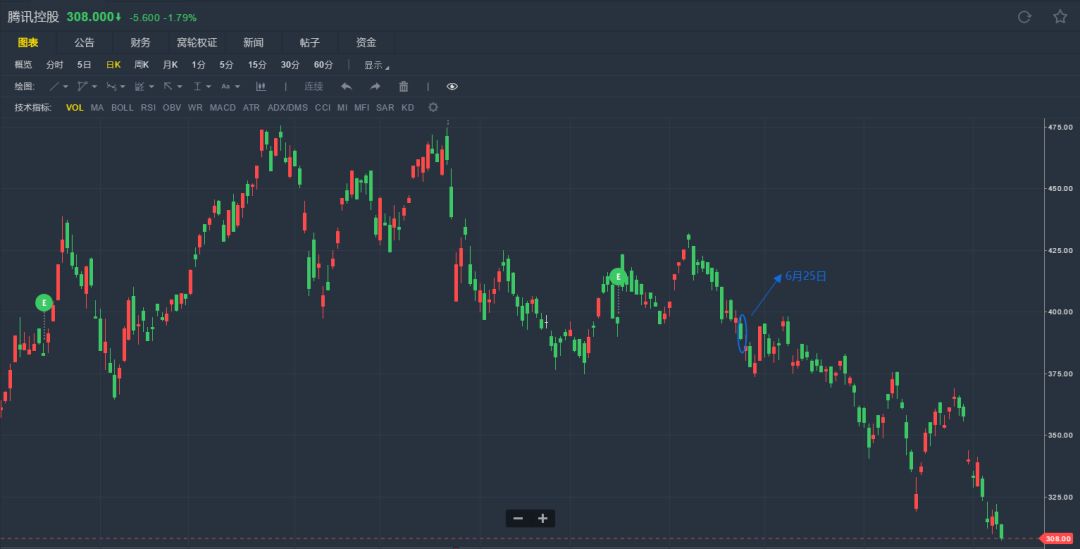
Task: Toggle drawing visibility with the eye icon
Action: point(452,87)
